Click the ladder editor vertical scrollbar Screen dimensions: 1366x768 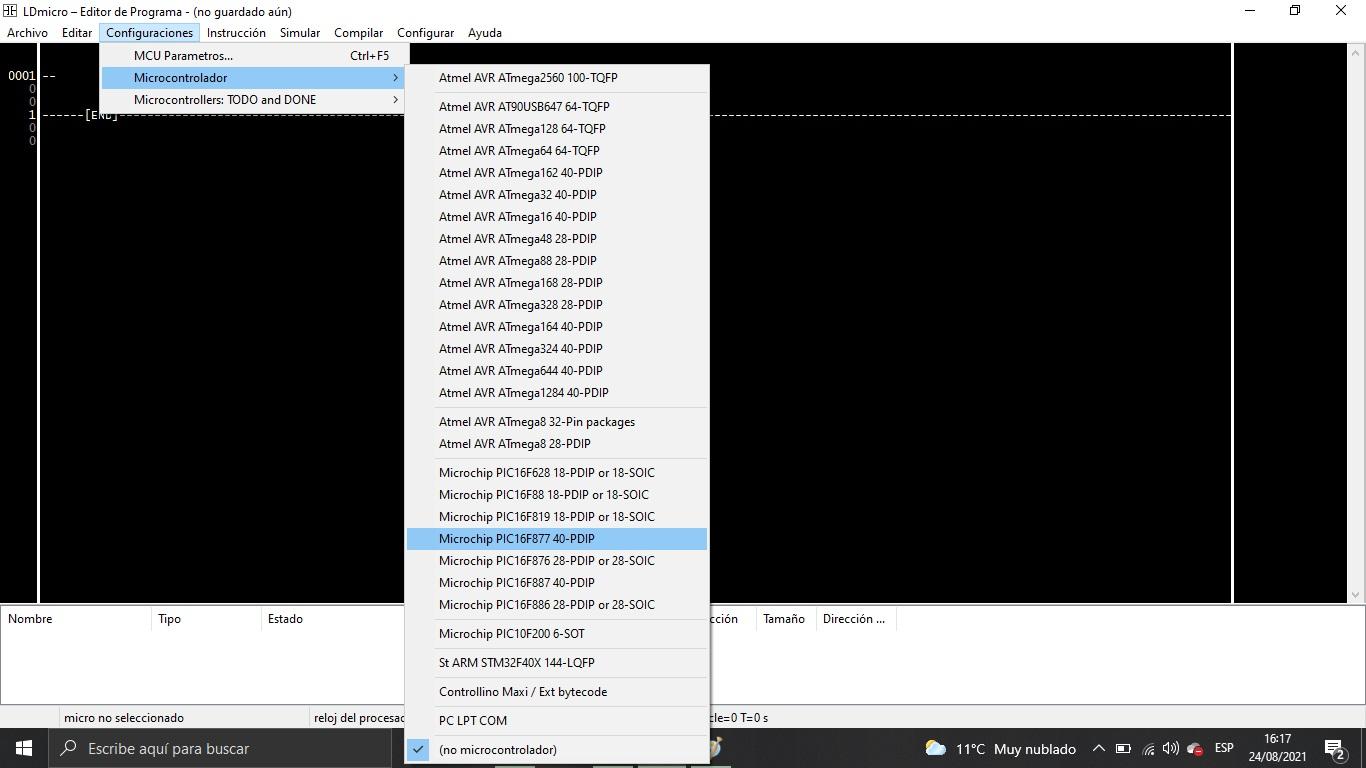pyautogui.click(x=1356, y=323)
